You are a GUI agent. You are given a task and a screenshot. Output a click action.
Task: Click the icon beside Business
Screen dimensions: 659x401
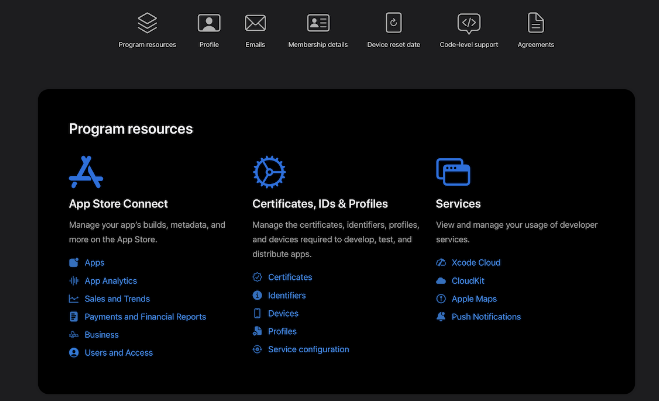tap(74, 335)
